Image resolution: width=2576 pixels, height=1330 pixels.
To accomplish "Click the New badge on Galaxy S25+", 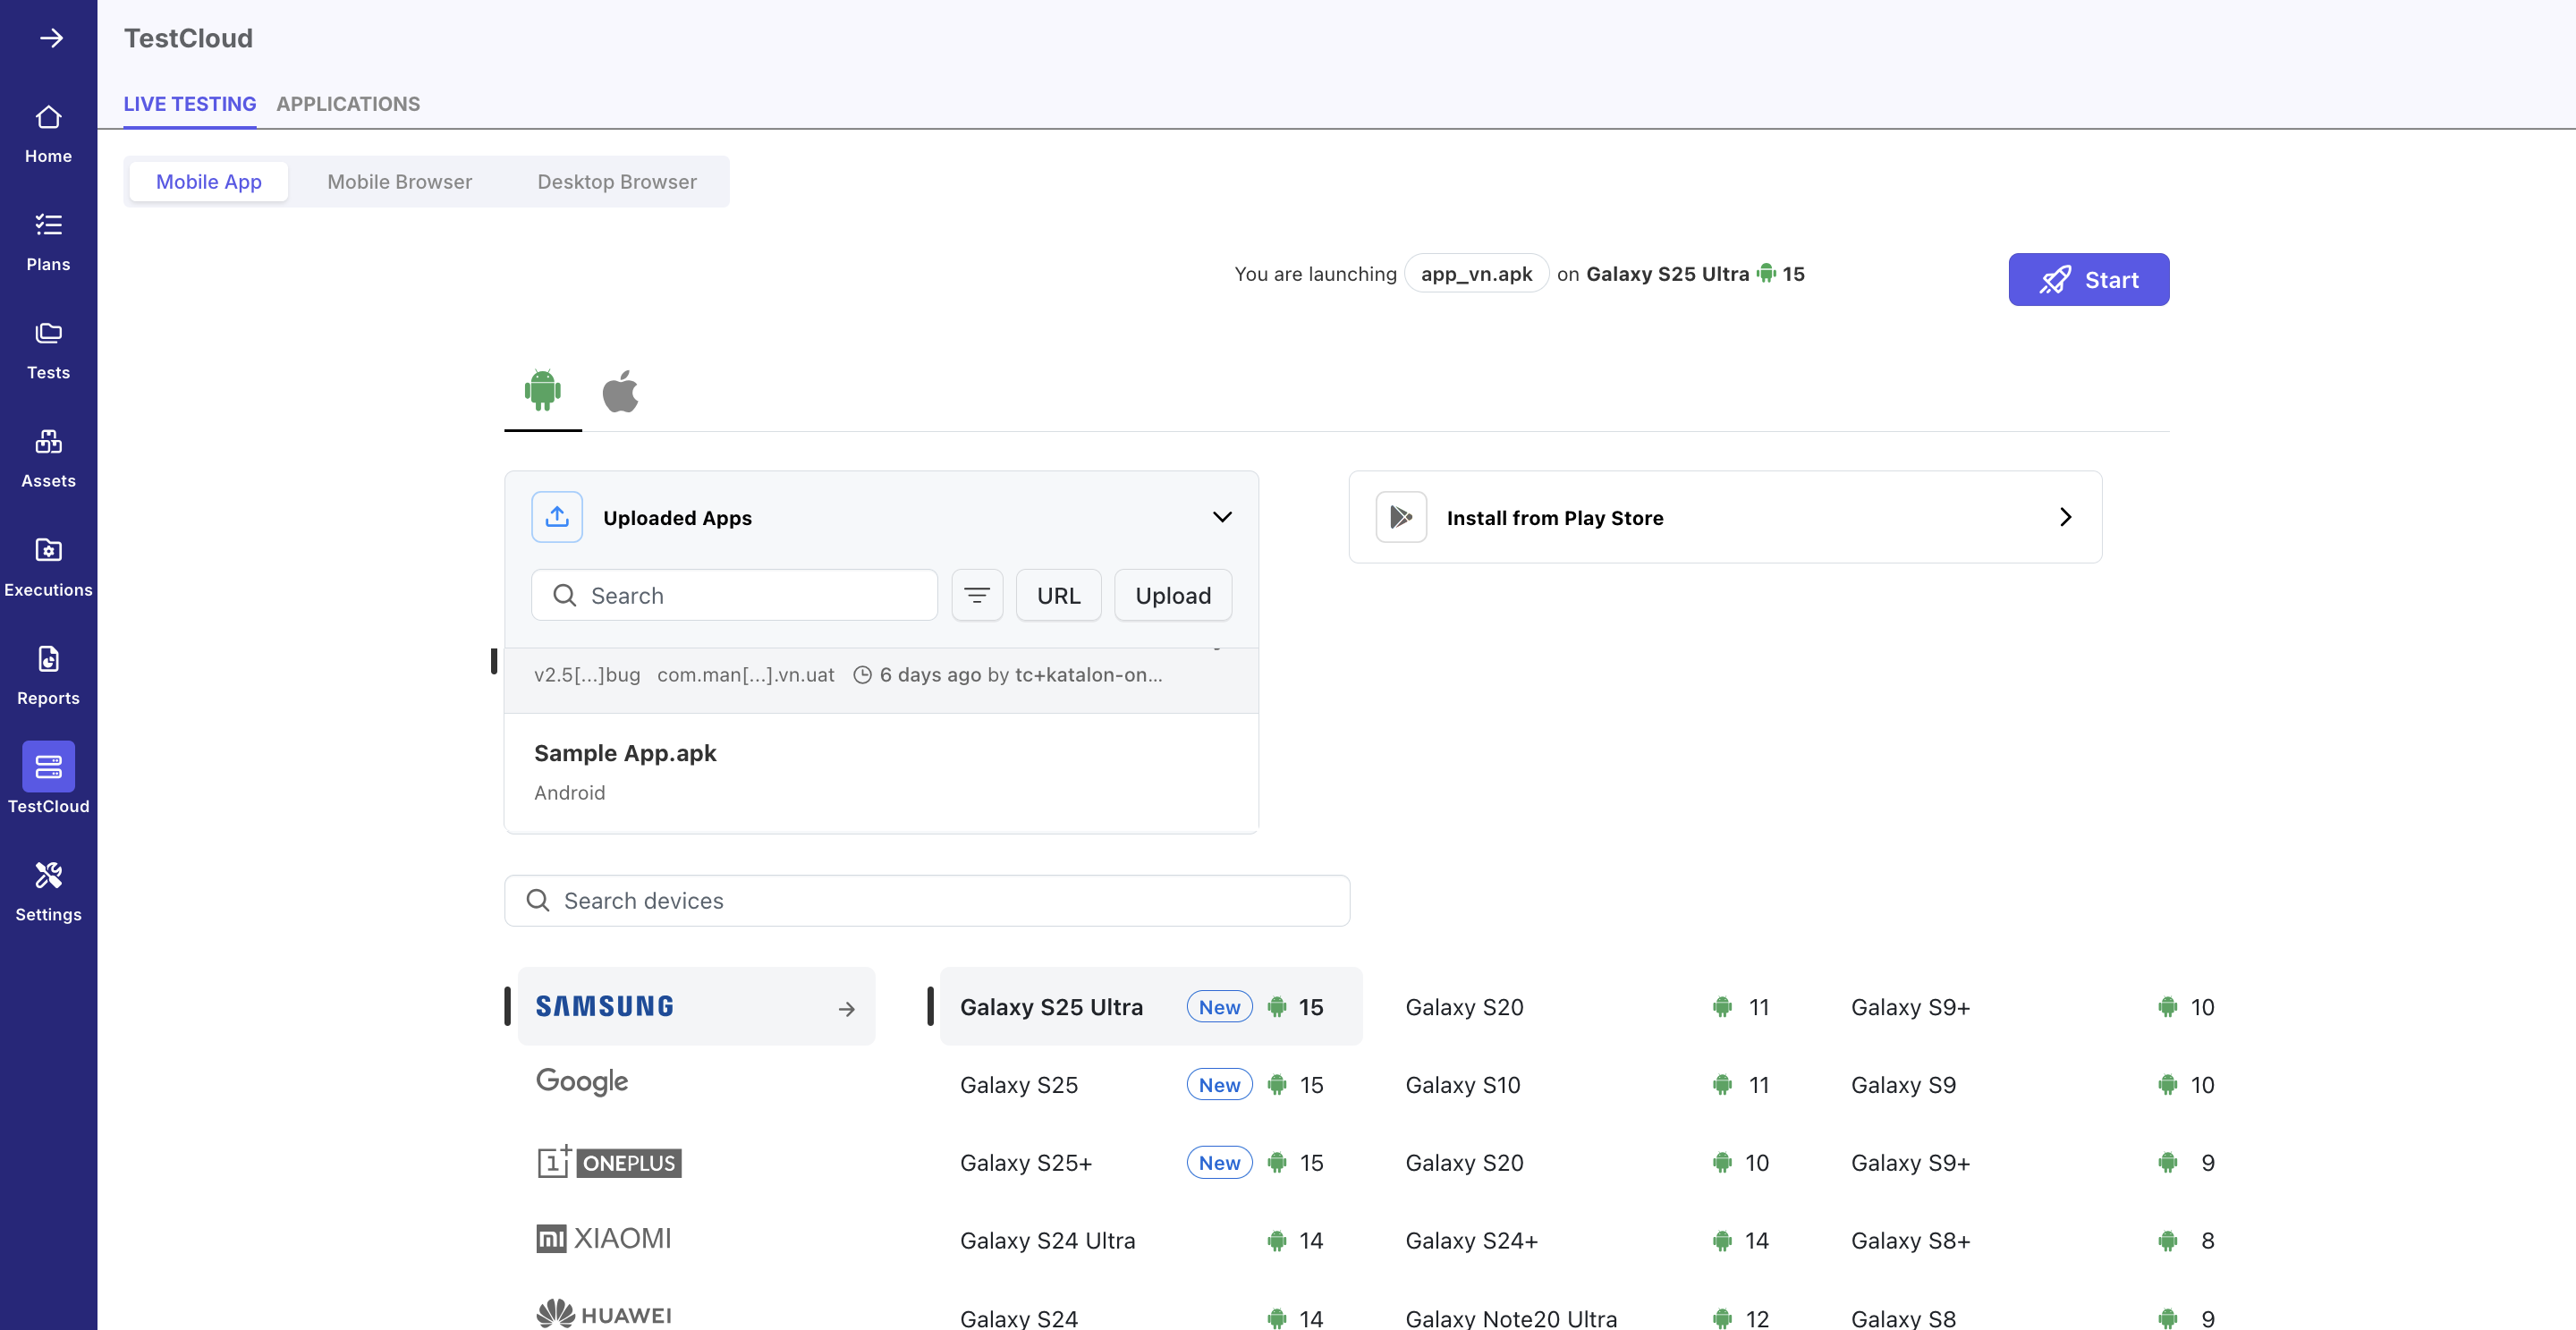I will (1219, 1162).
